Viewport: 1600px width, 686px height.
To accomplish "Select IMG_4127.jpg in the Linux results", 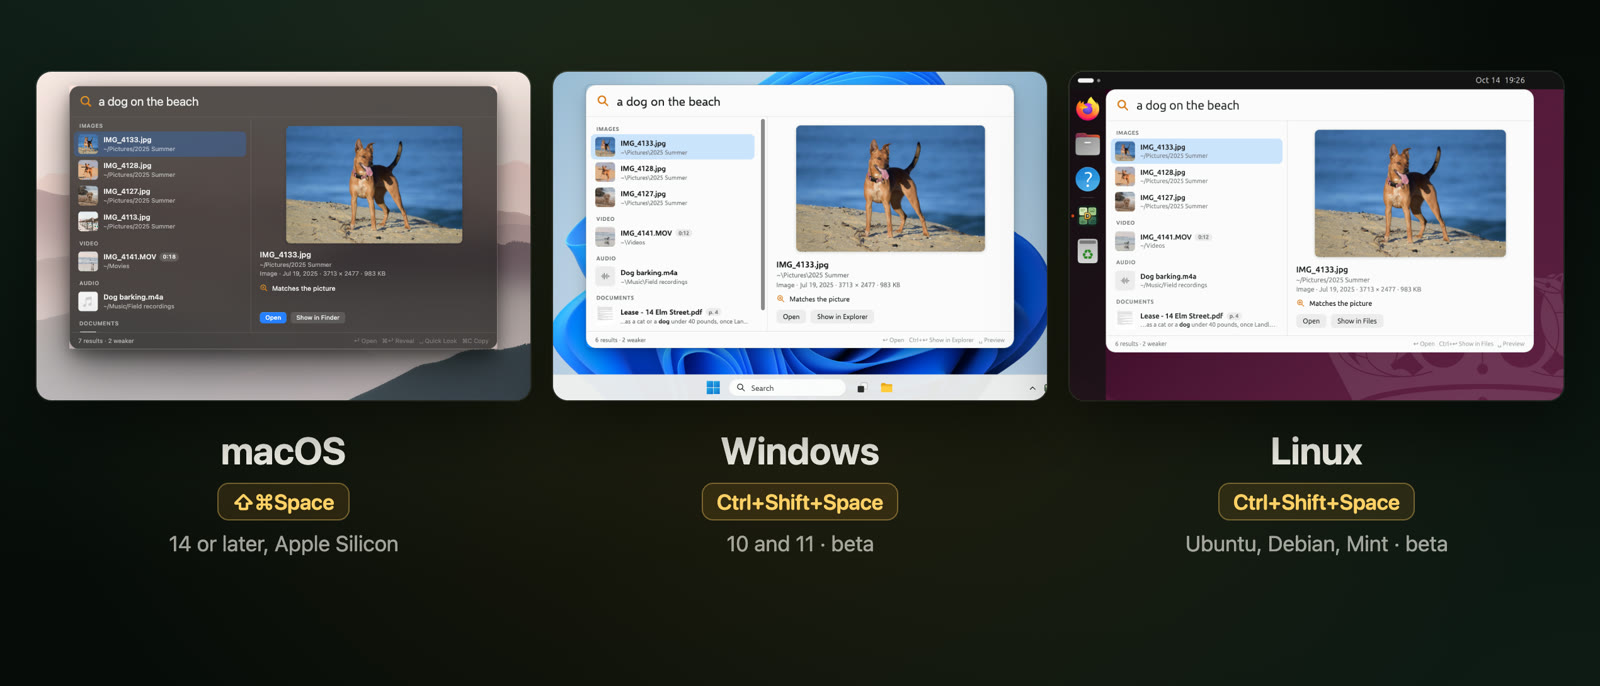I will click(x=1197, y=201).
